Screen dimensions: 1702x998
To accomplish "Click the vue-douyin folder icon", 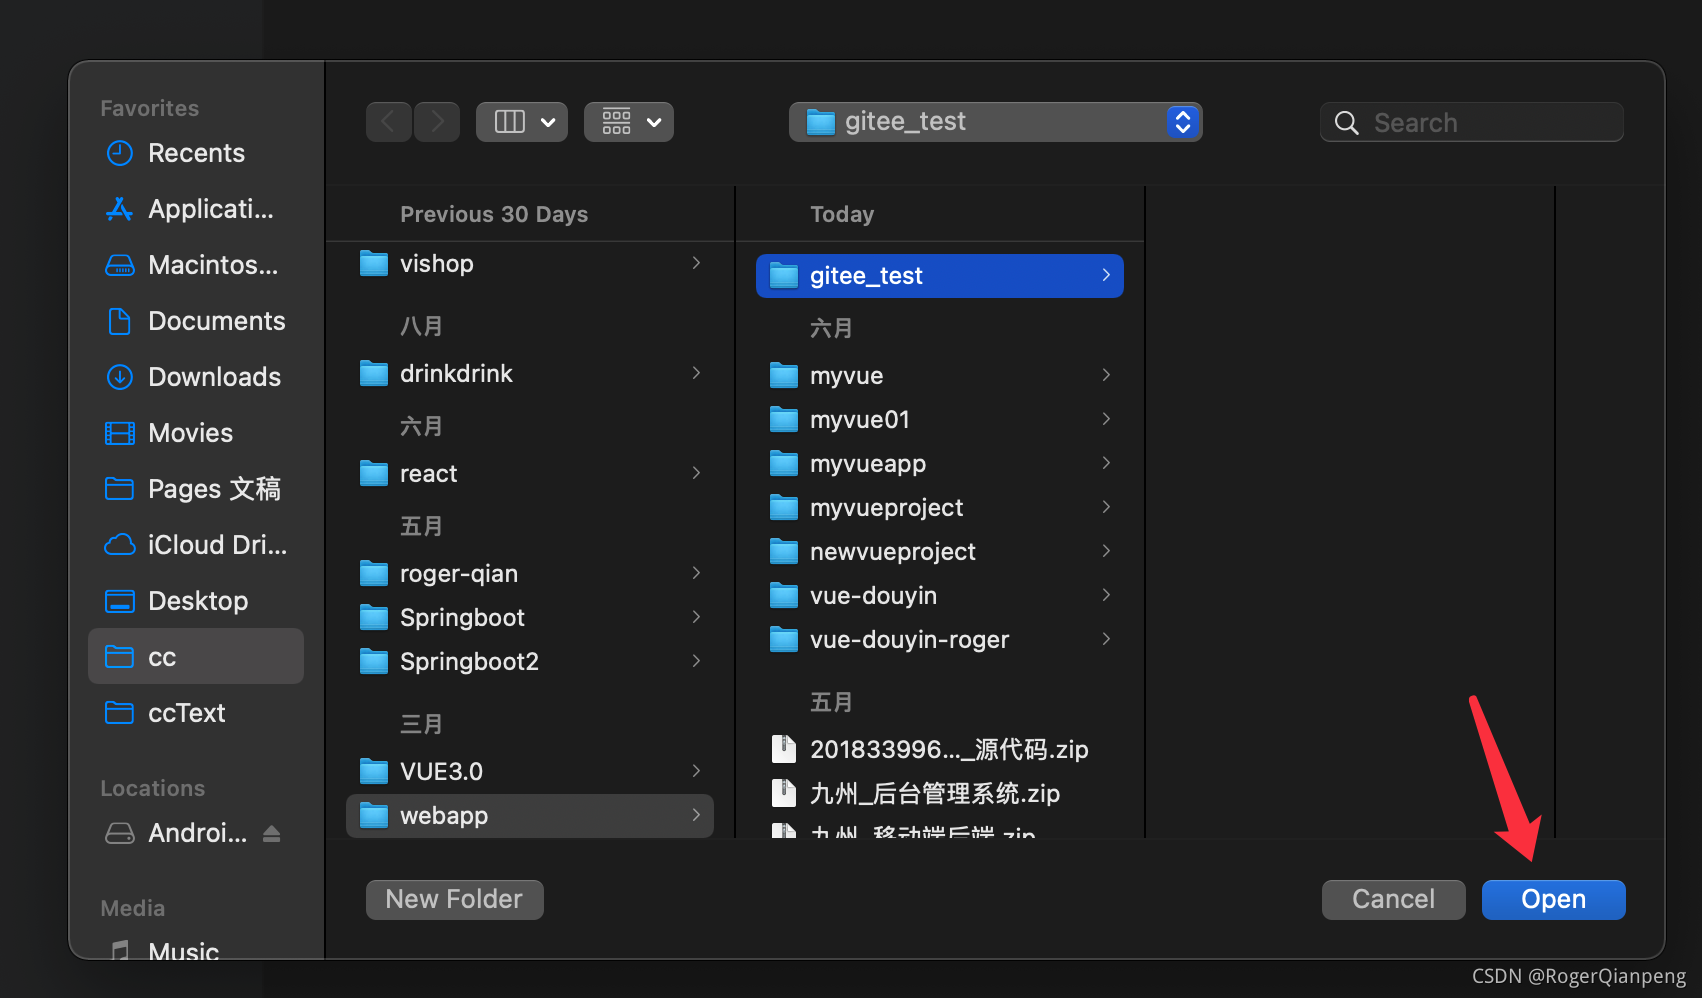I will tap(784, 596).
